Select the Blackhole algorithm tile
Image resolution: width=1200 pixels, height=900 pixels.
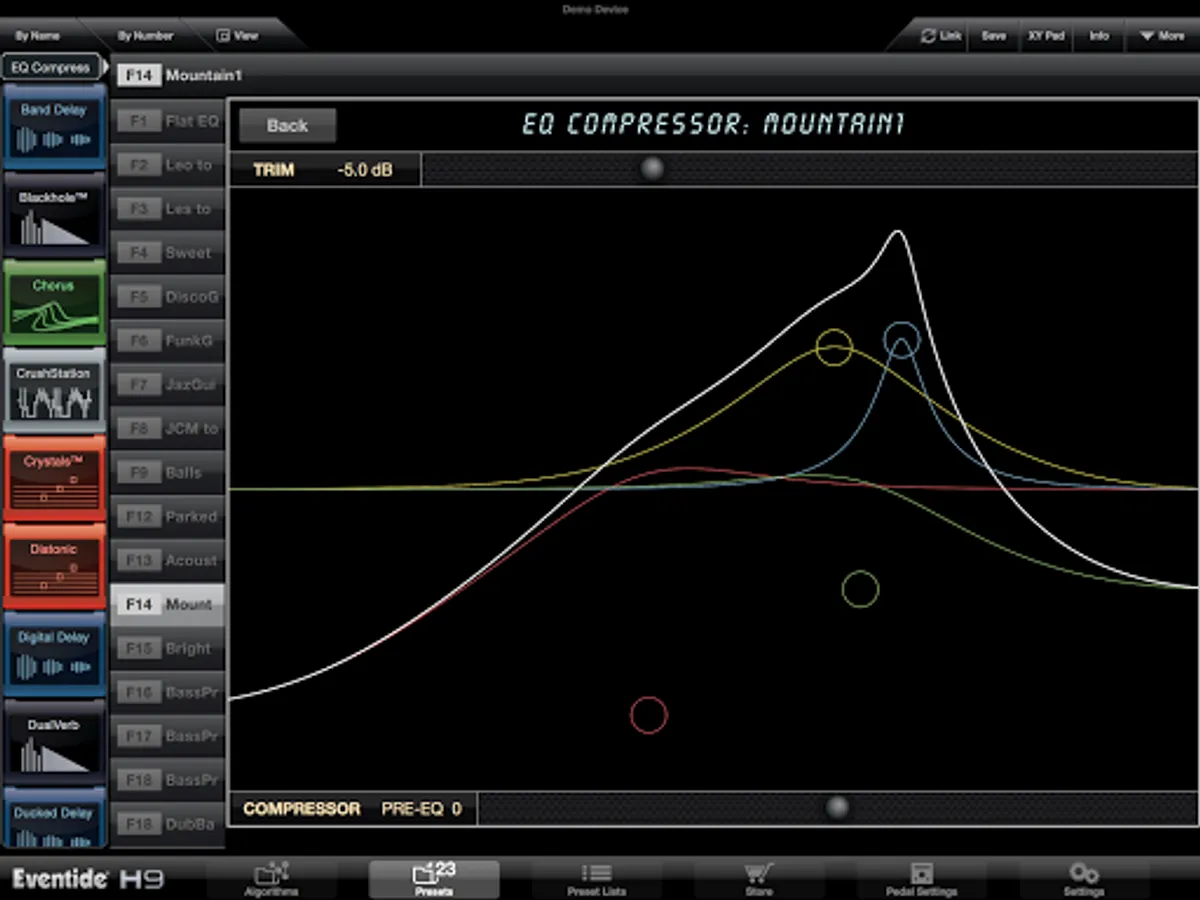54,215
